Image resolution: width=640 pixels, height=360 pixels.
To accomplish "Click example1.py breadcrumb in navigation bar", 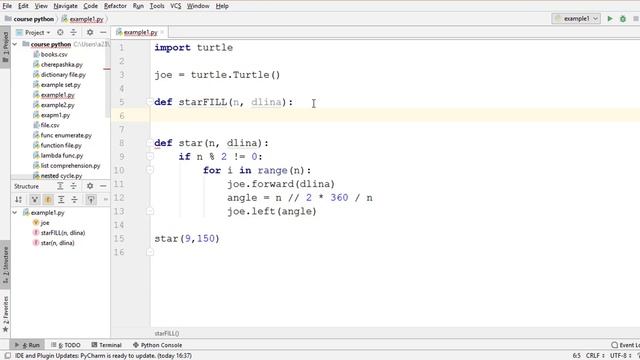I will point(83,19).
